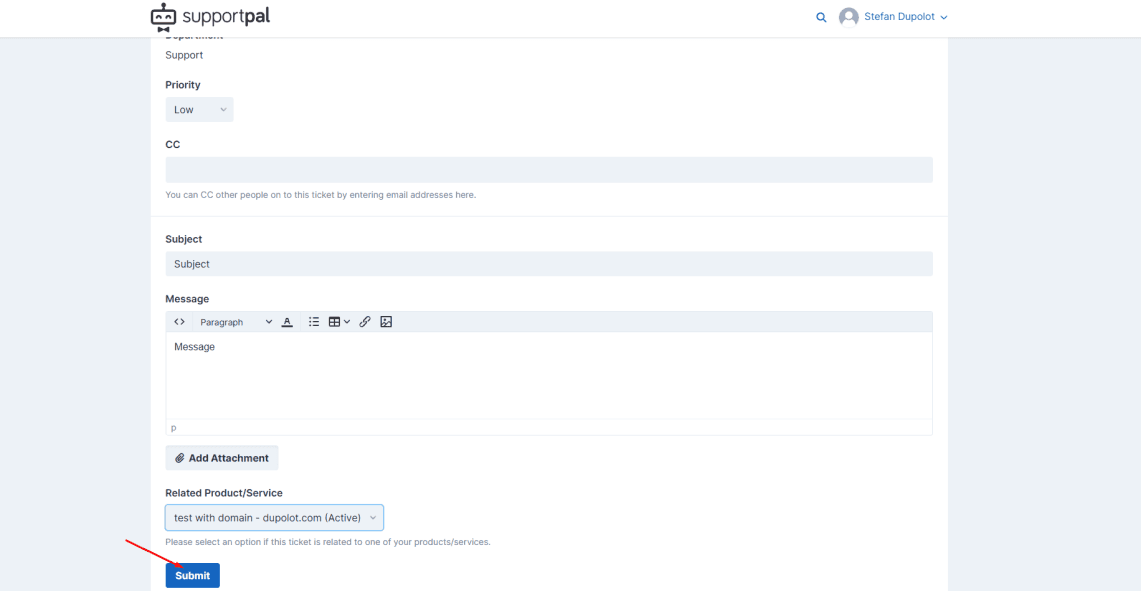Image resolution: width=1141 pixels, height=591 pixels.
Task: Open the Stefan Dupolot account menu
Action: pos(905,17)
